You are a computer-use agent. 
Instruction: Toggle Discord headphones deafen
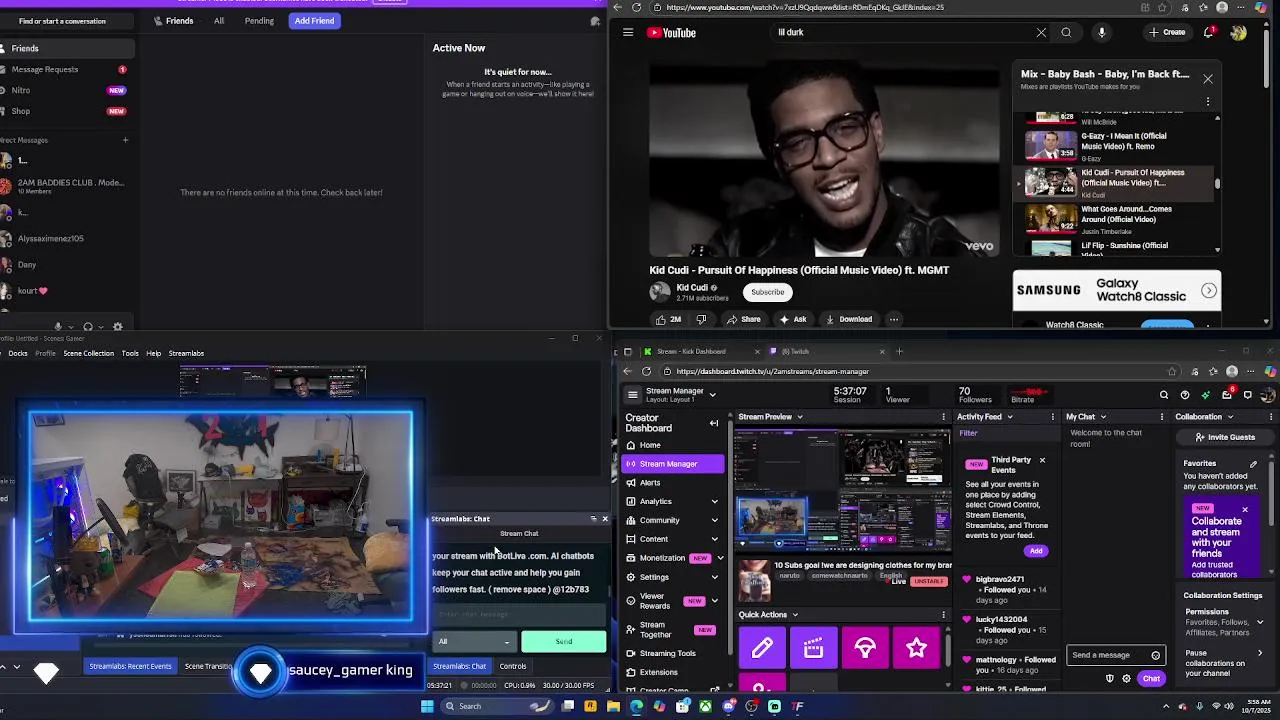pyautogui.click(x=88, y=326)
